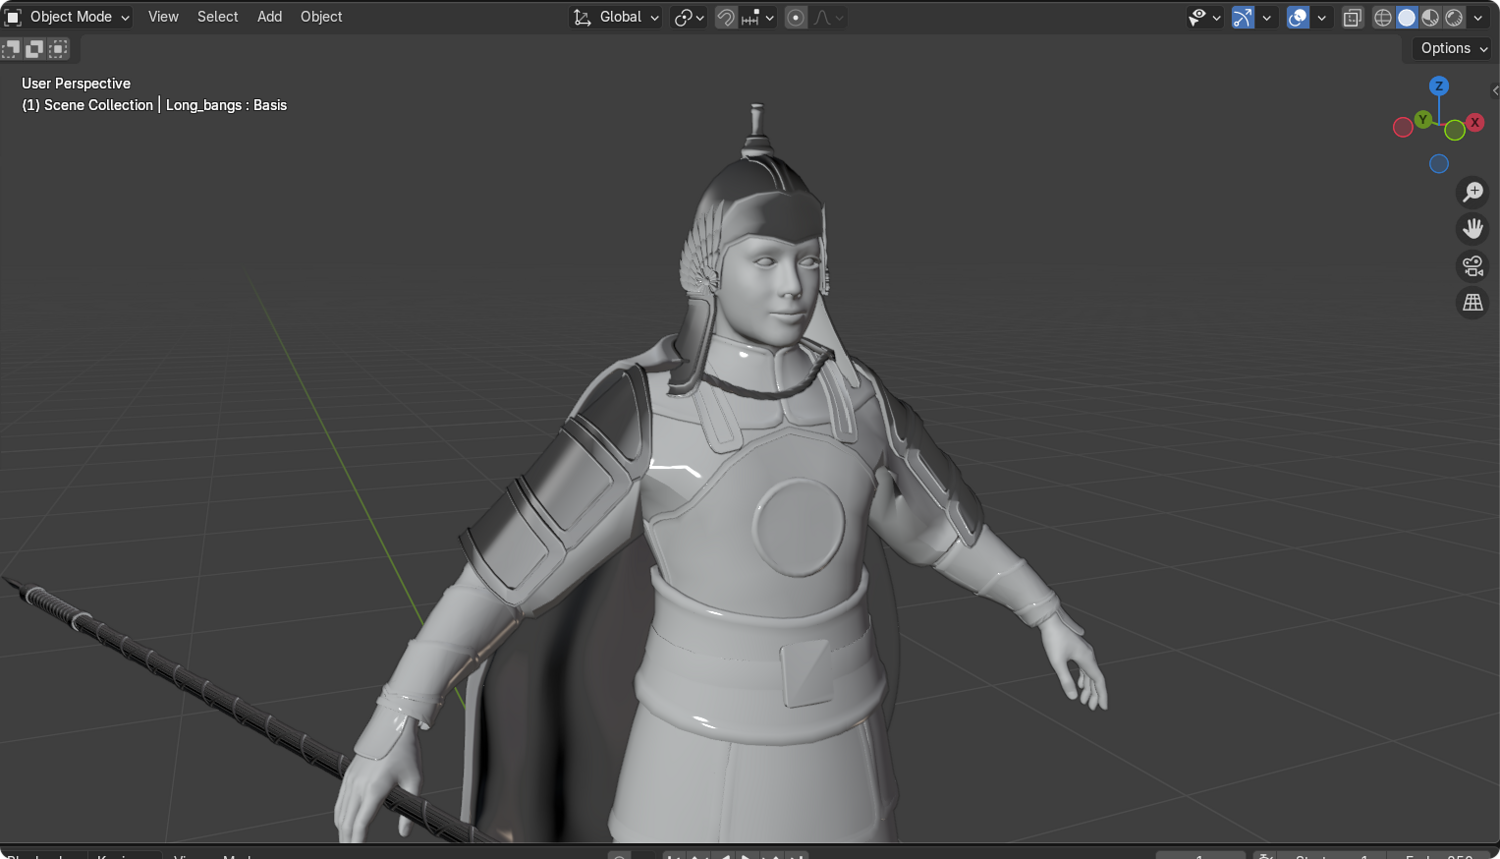Click the unlabeled blue negative Z axis dot
The image size is (1500, 859).
tap(1439, 164)
